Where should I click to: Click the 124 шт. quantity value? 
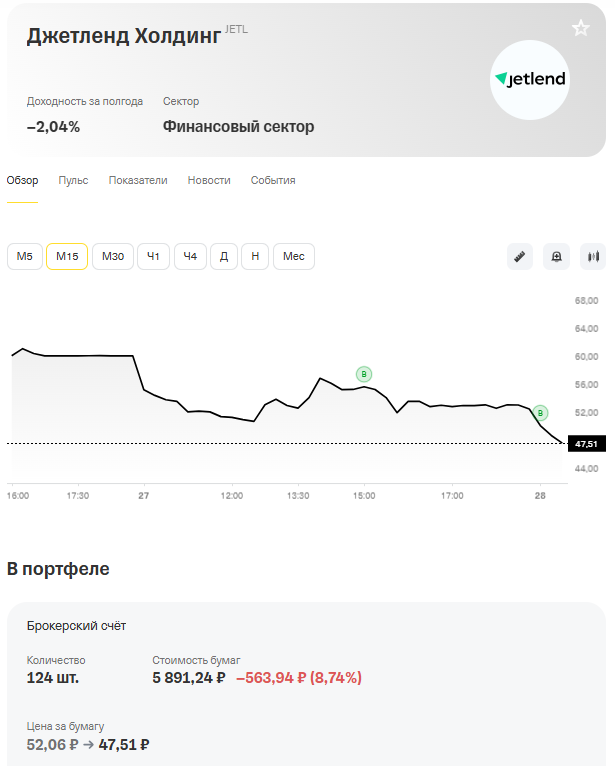click(53, 678)
